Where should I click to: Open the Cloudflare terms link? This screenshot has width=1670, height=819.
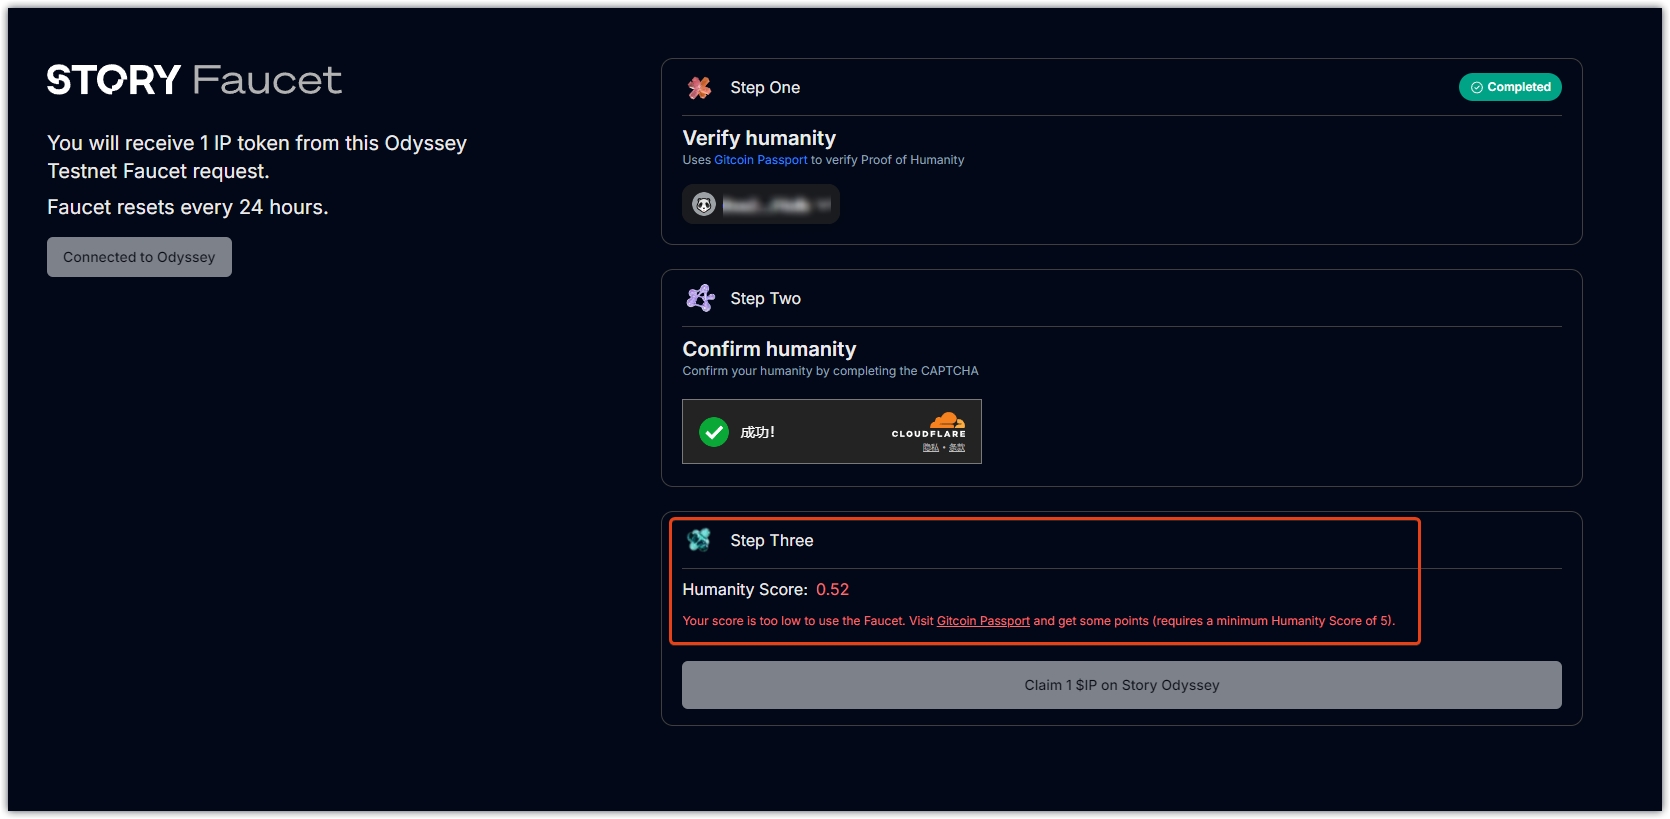coord(957,448)
